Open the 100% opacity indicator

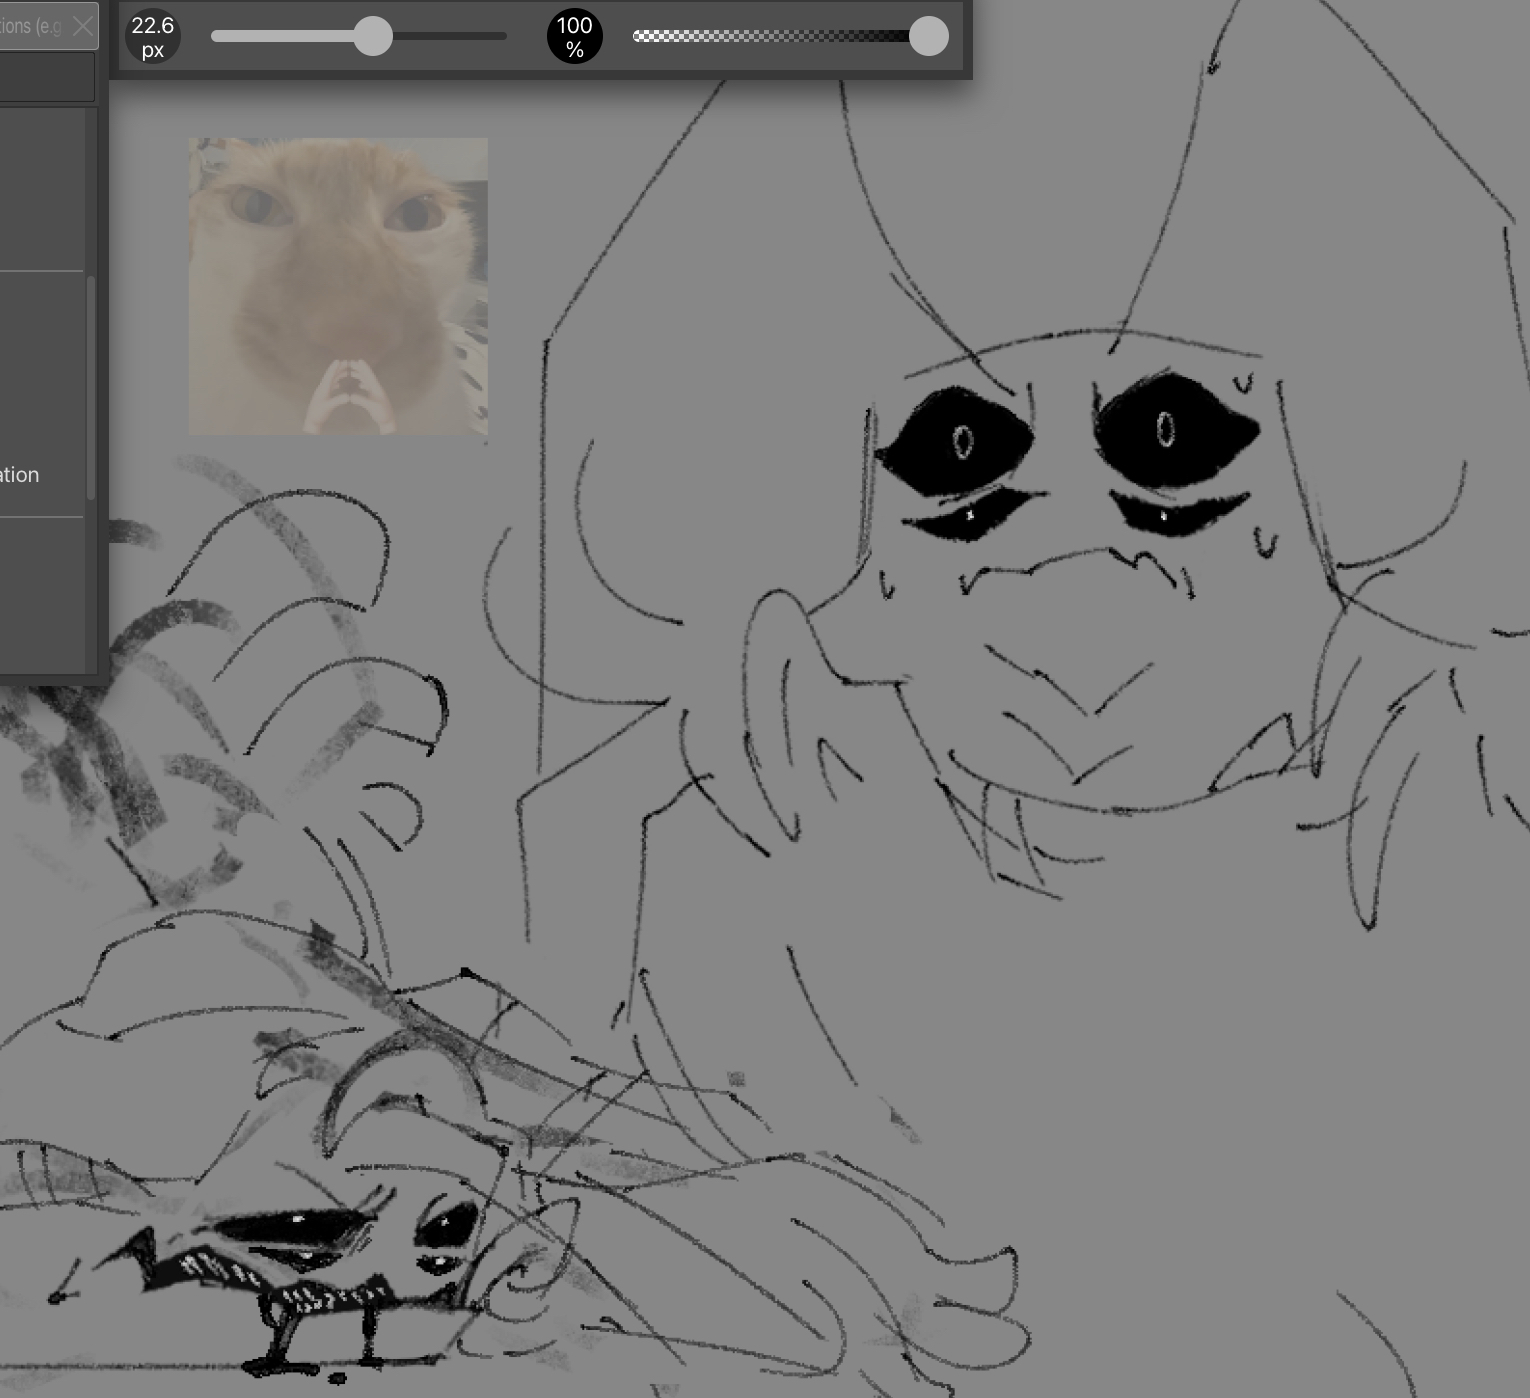point(574,37)
